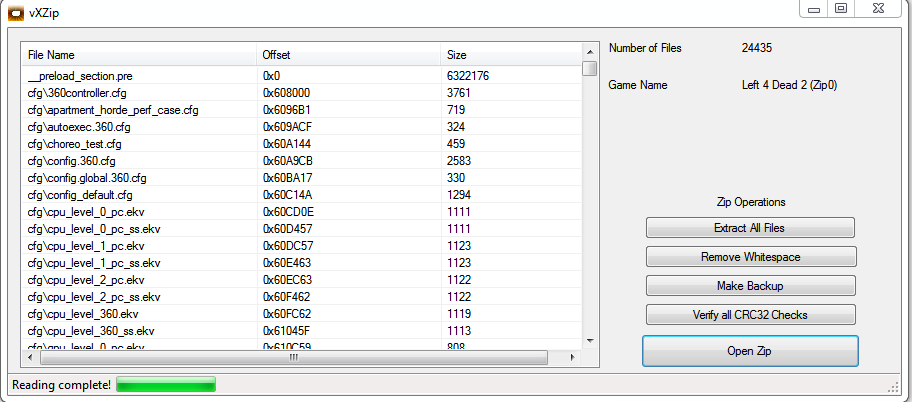Sort list by Offset column header

[348, 55]
